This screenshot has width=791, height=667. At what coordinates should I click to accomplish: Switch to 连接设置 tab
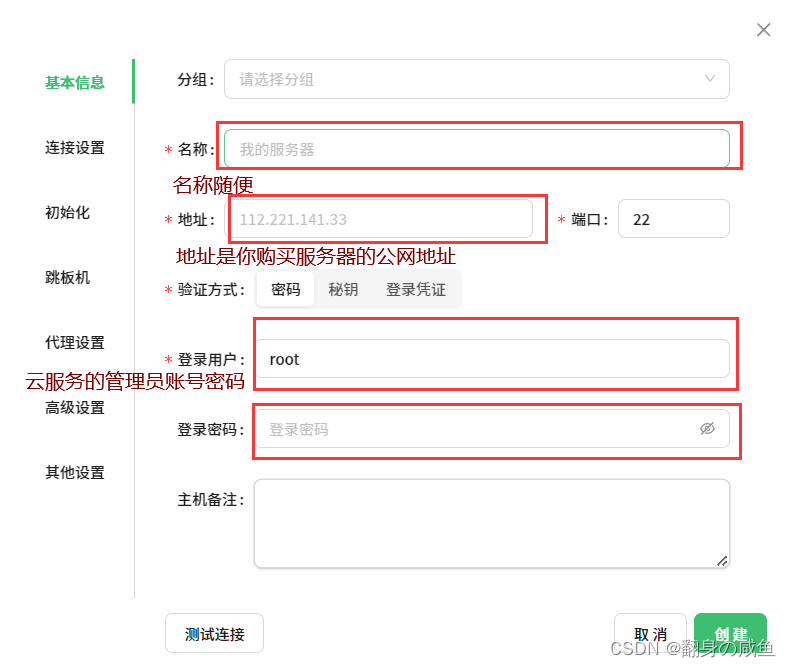pos(75,147)
